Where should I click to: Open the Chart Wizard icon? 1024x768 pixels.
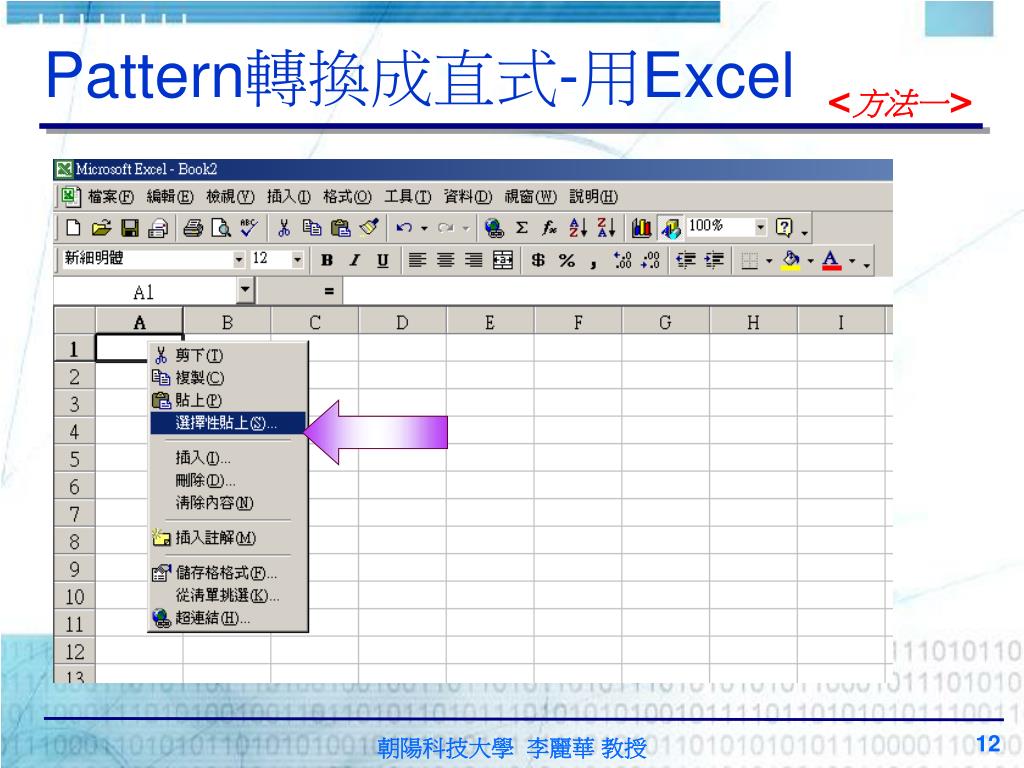(x=641, y=227)
